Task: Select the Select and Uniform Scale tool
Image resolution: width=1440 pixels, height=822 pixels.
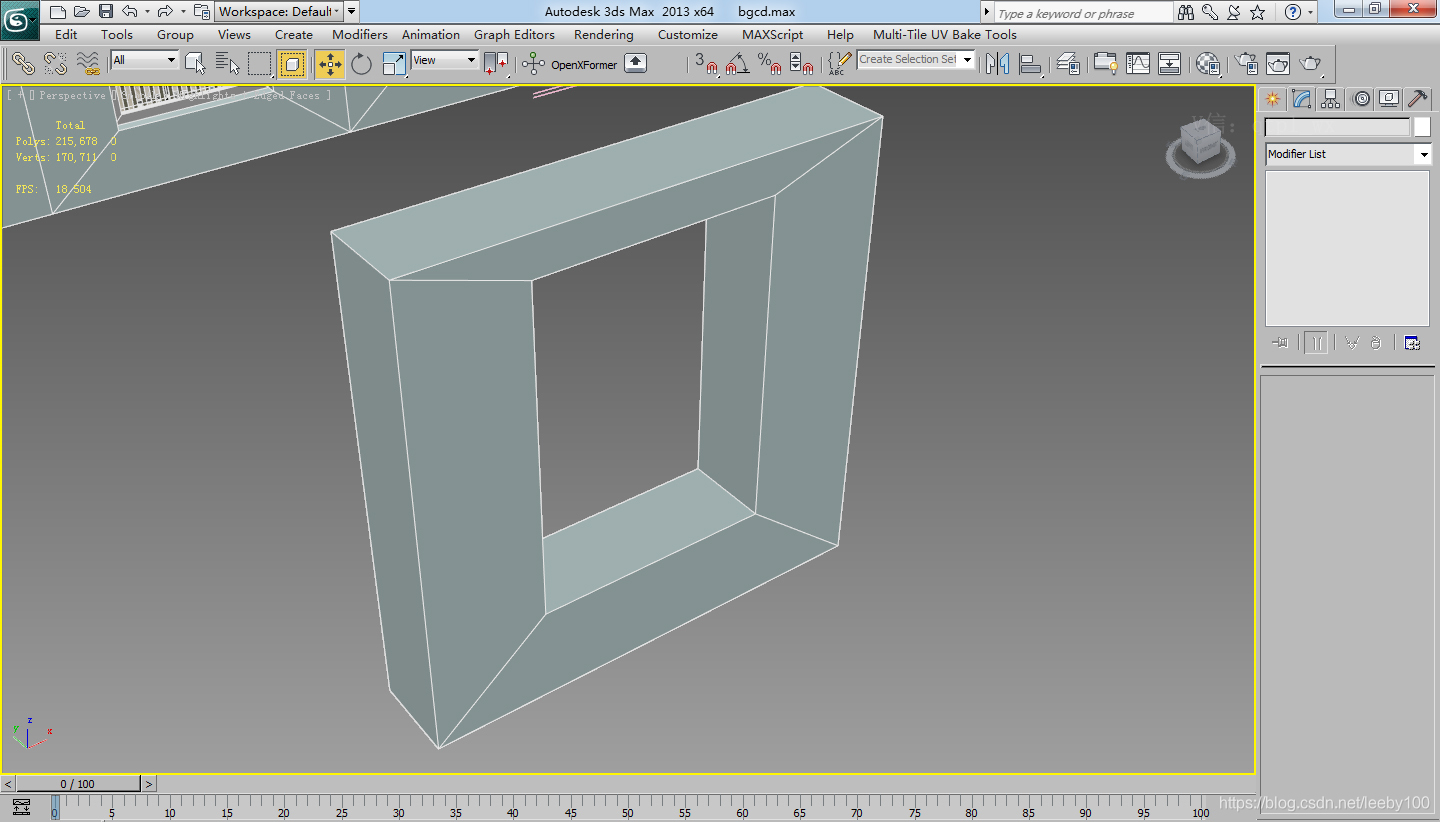Action: coord(395,63)
